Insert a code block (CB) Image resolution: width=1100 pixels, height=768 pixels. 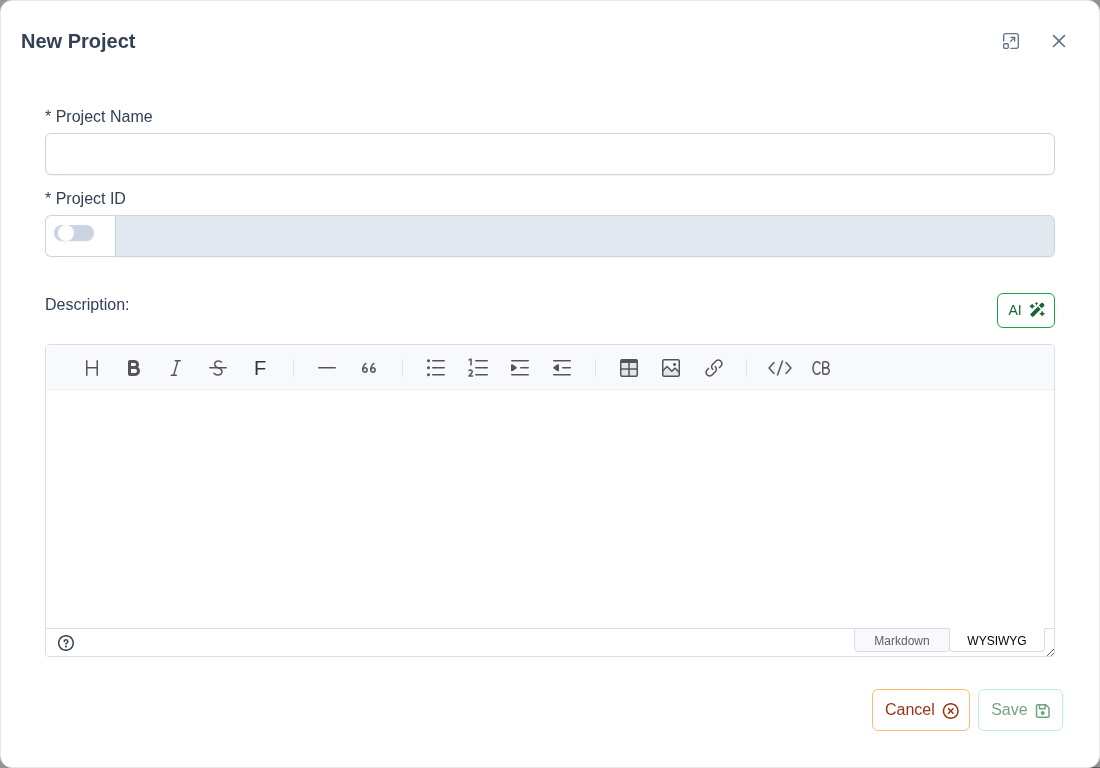821,368
